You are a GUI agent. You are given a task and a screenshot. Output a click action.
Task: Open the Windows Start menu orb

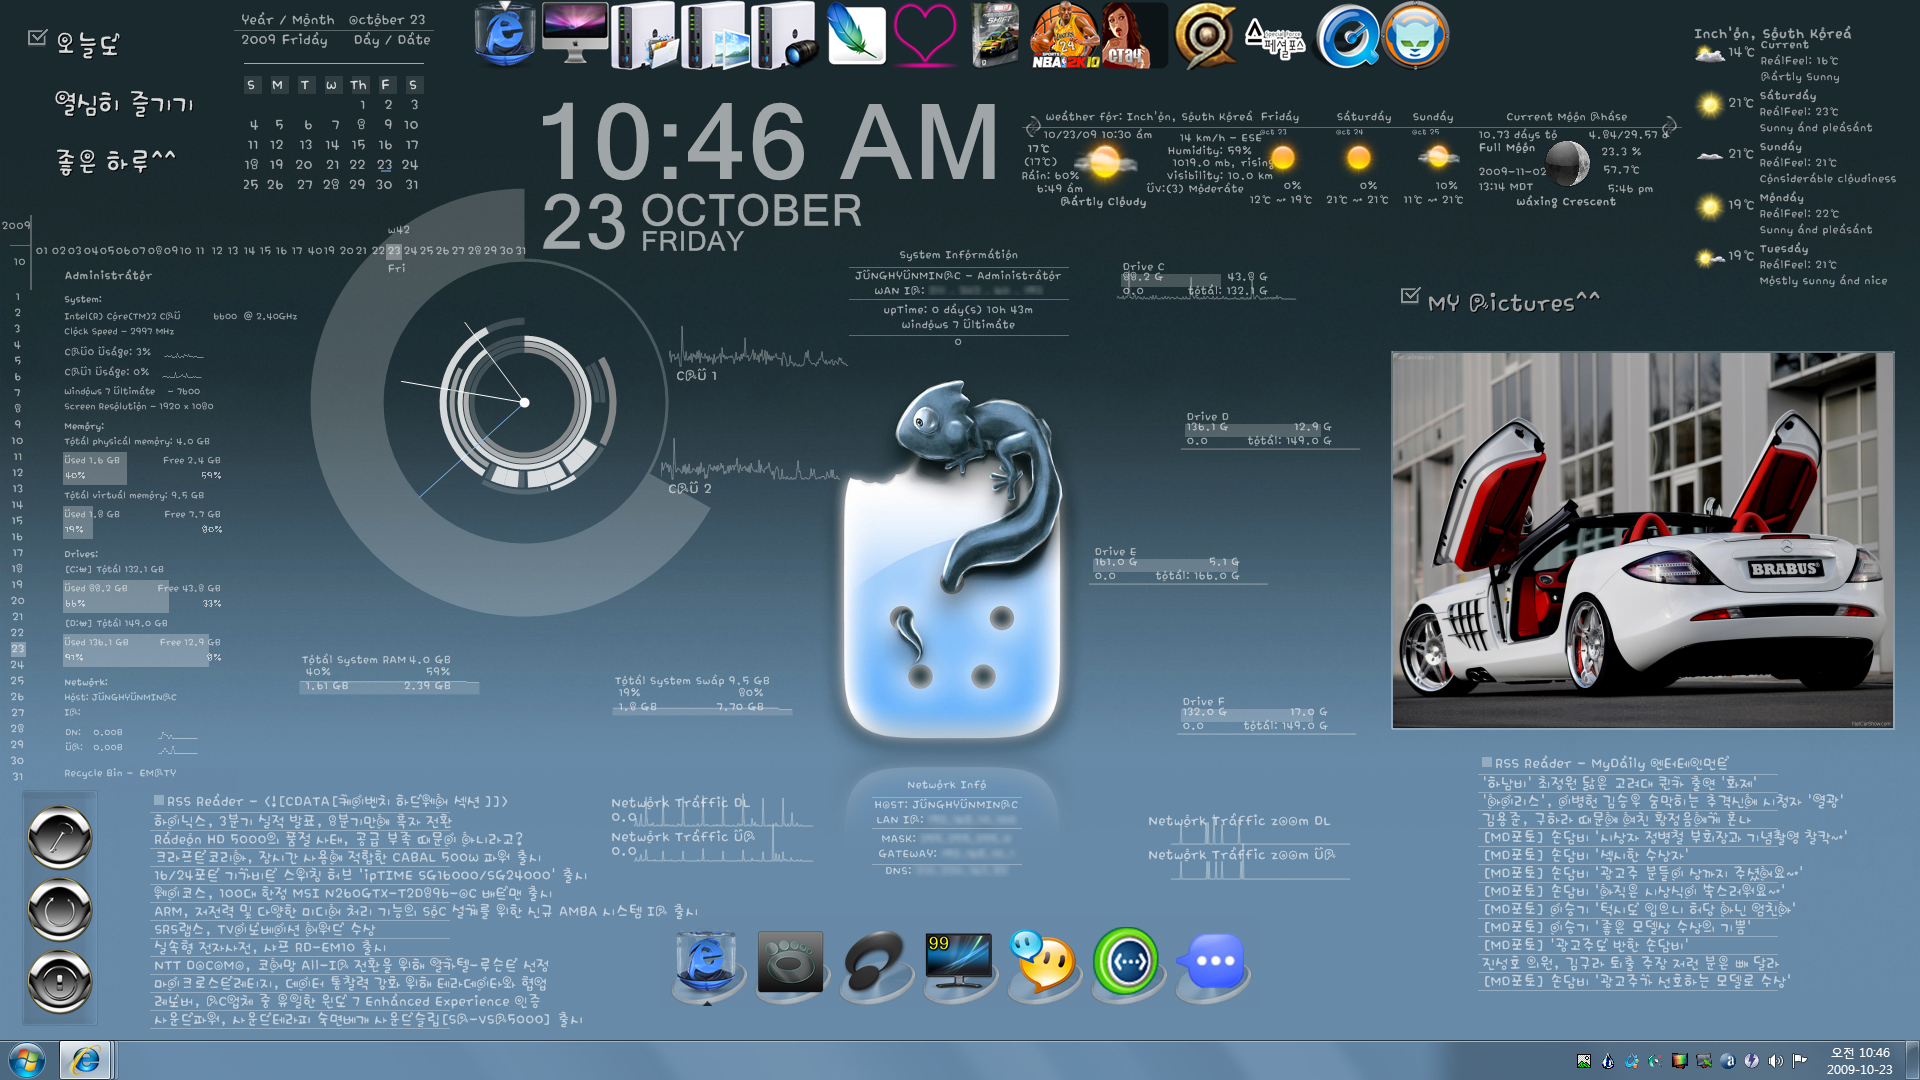[27, 1060]
